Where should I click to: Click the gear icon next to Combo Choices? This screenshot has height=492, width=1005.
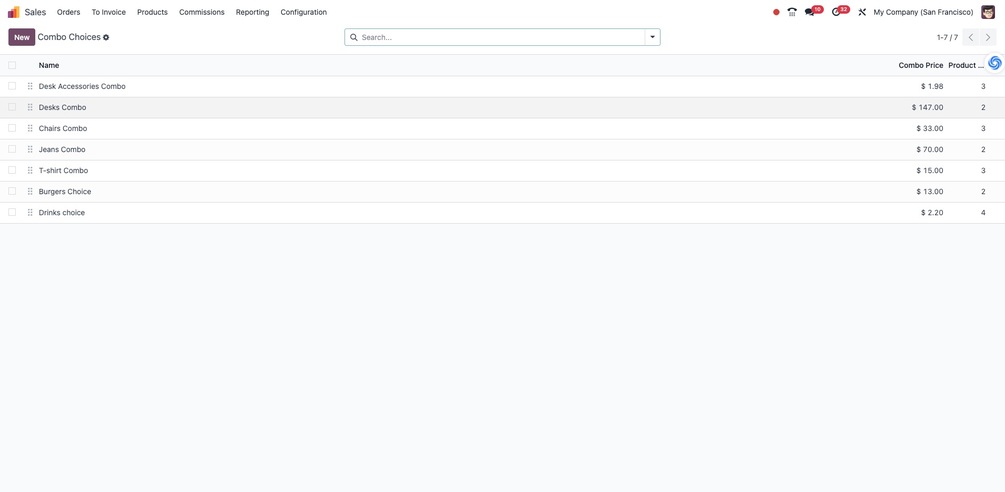pyautogui.click(x=106, y=38)
